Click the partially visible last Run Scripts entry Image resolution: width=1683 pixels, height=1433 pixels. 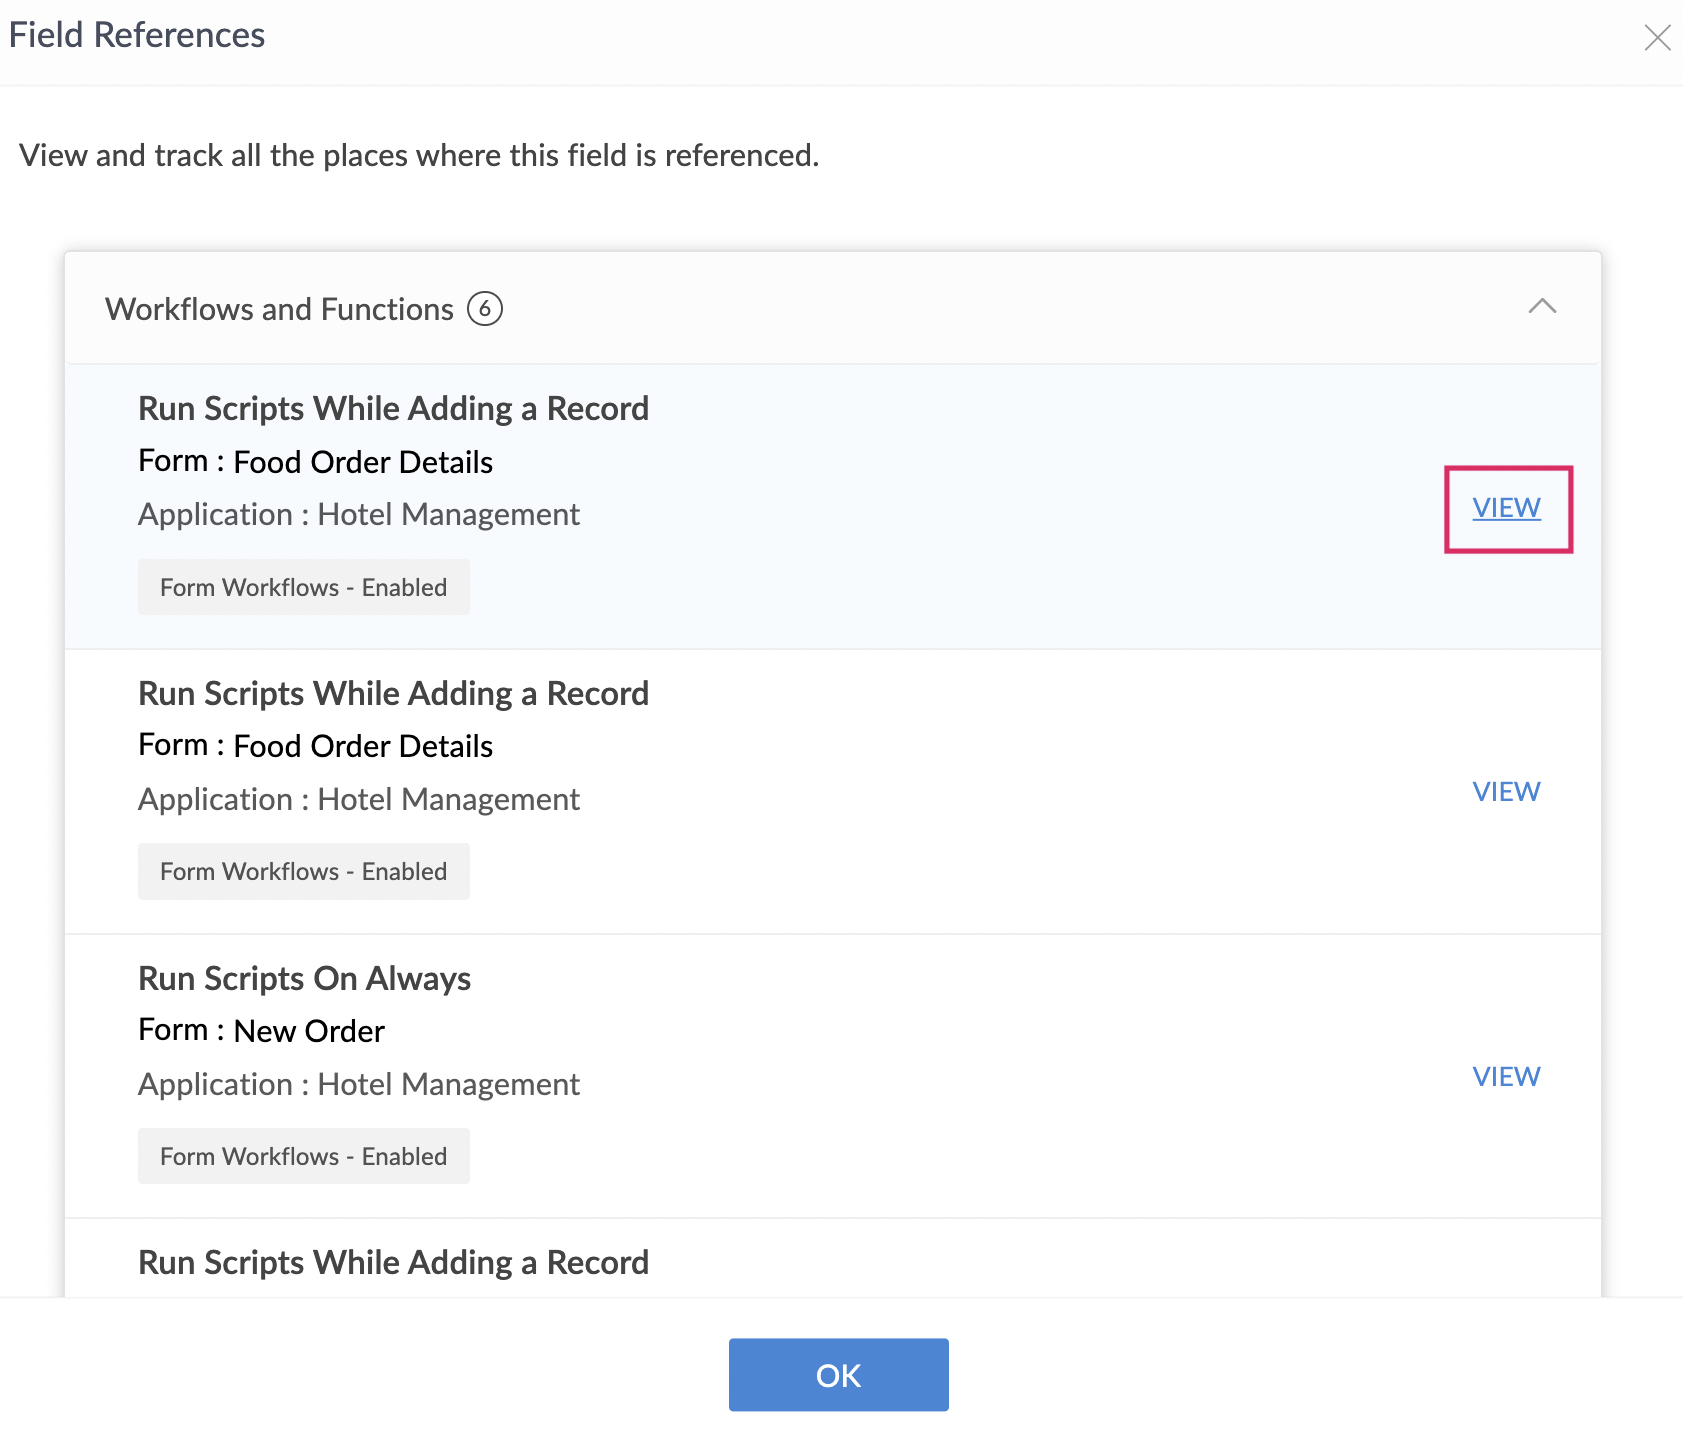point(393,1263)
